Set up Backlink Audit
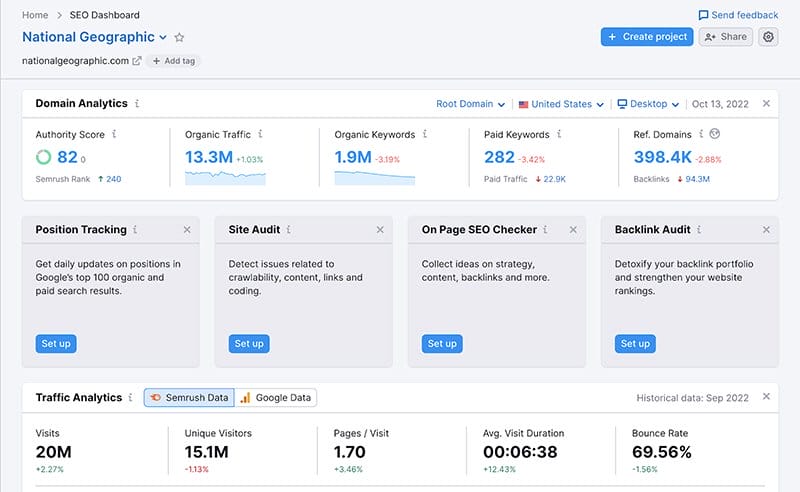800x492 pixels. pos(635,343)
